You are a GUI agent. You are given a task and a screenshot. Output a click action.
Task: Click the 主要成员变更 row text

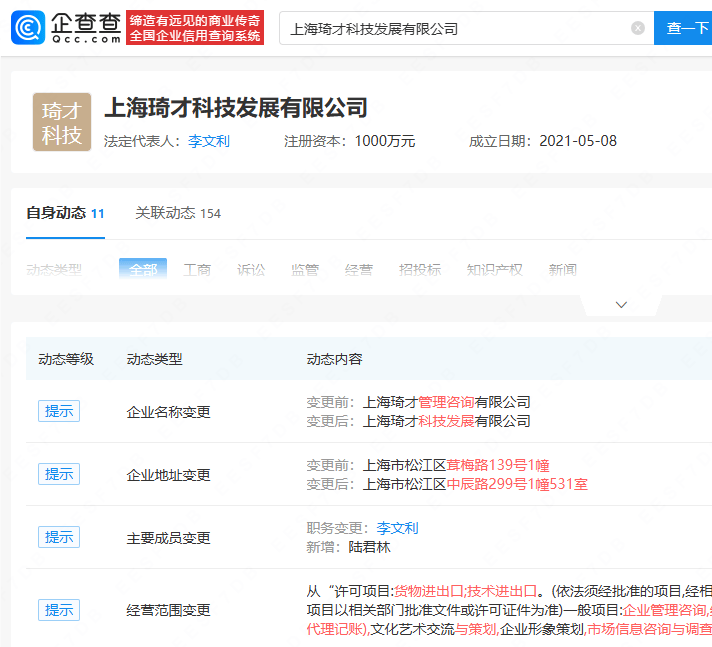click(168, 538)
